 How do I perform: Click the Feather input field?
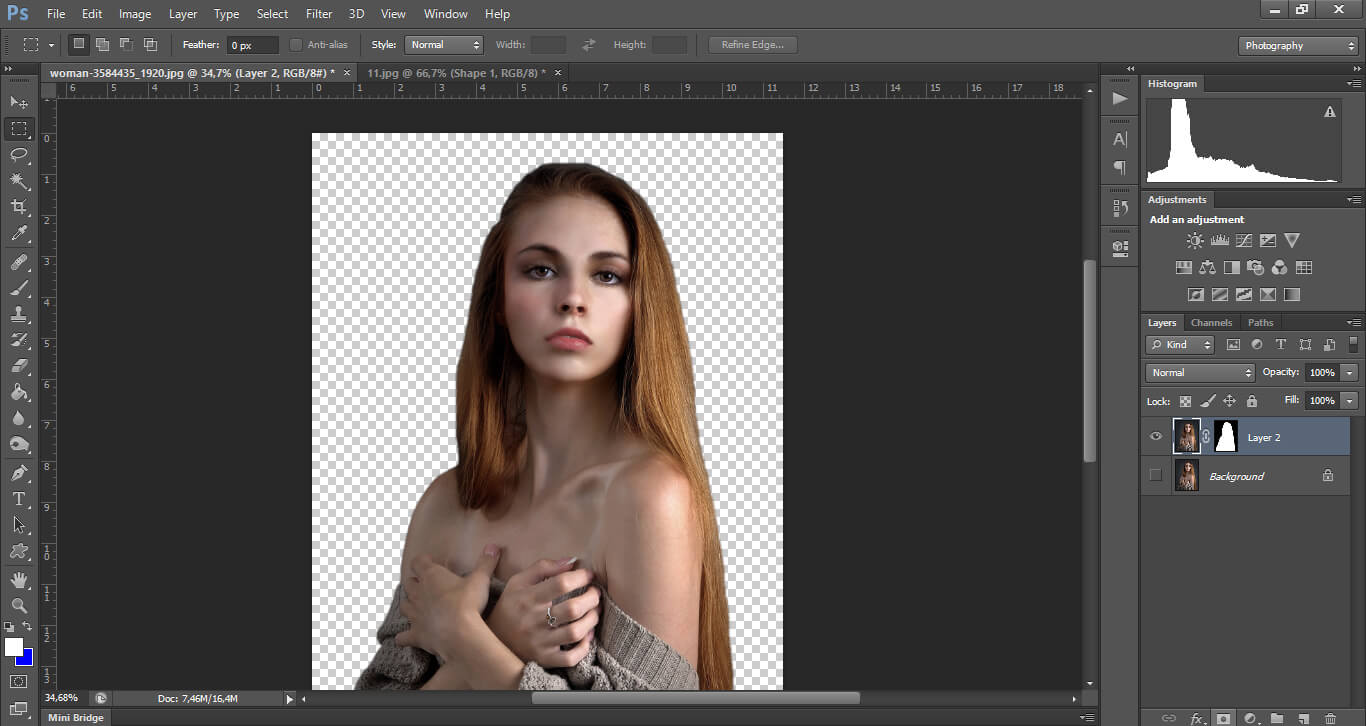(x=252, y=45)
